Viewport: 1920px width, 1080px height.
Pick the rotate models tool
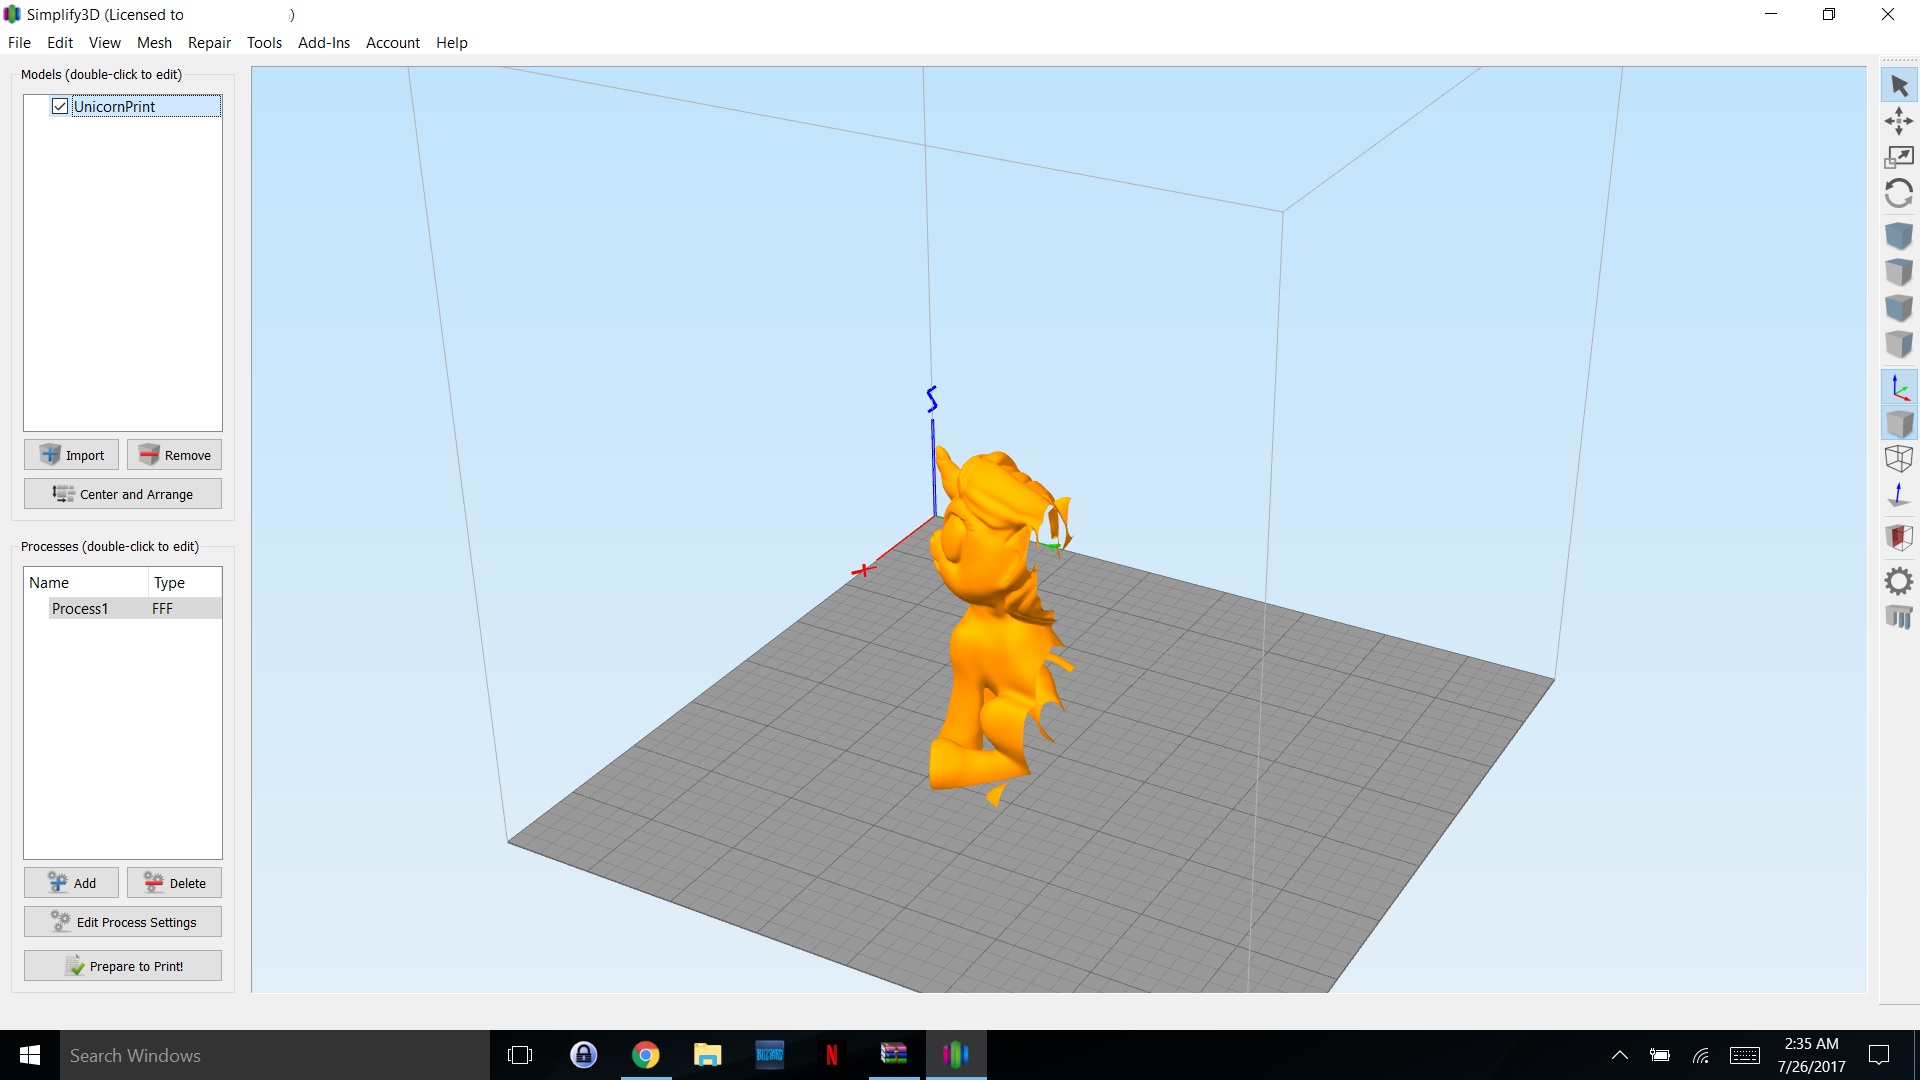1899,193
